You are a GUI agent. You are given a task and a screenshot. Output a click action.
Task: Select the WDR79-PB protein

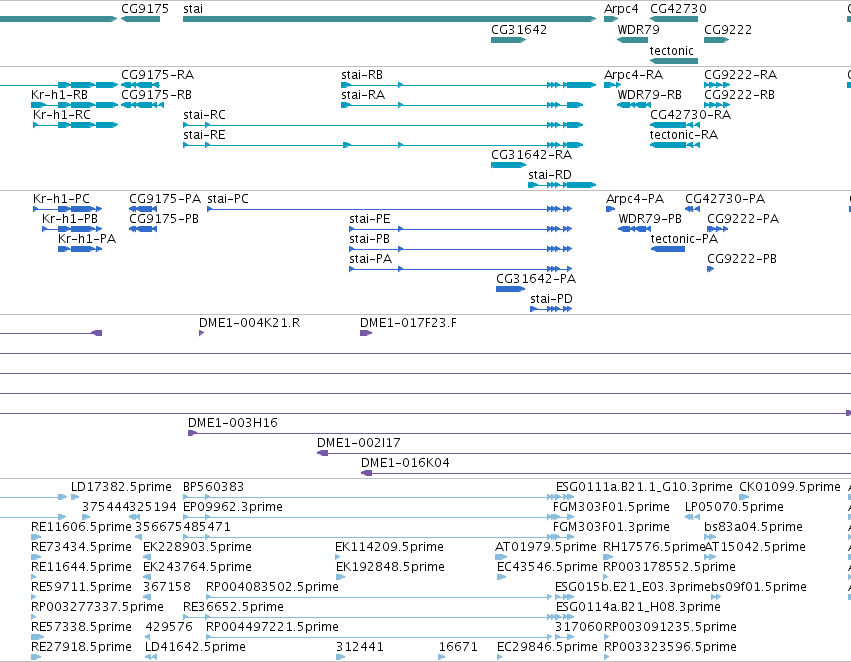pyautogui.click(x=634, y=229)
